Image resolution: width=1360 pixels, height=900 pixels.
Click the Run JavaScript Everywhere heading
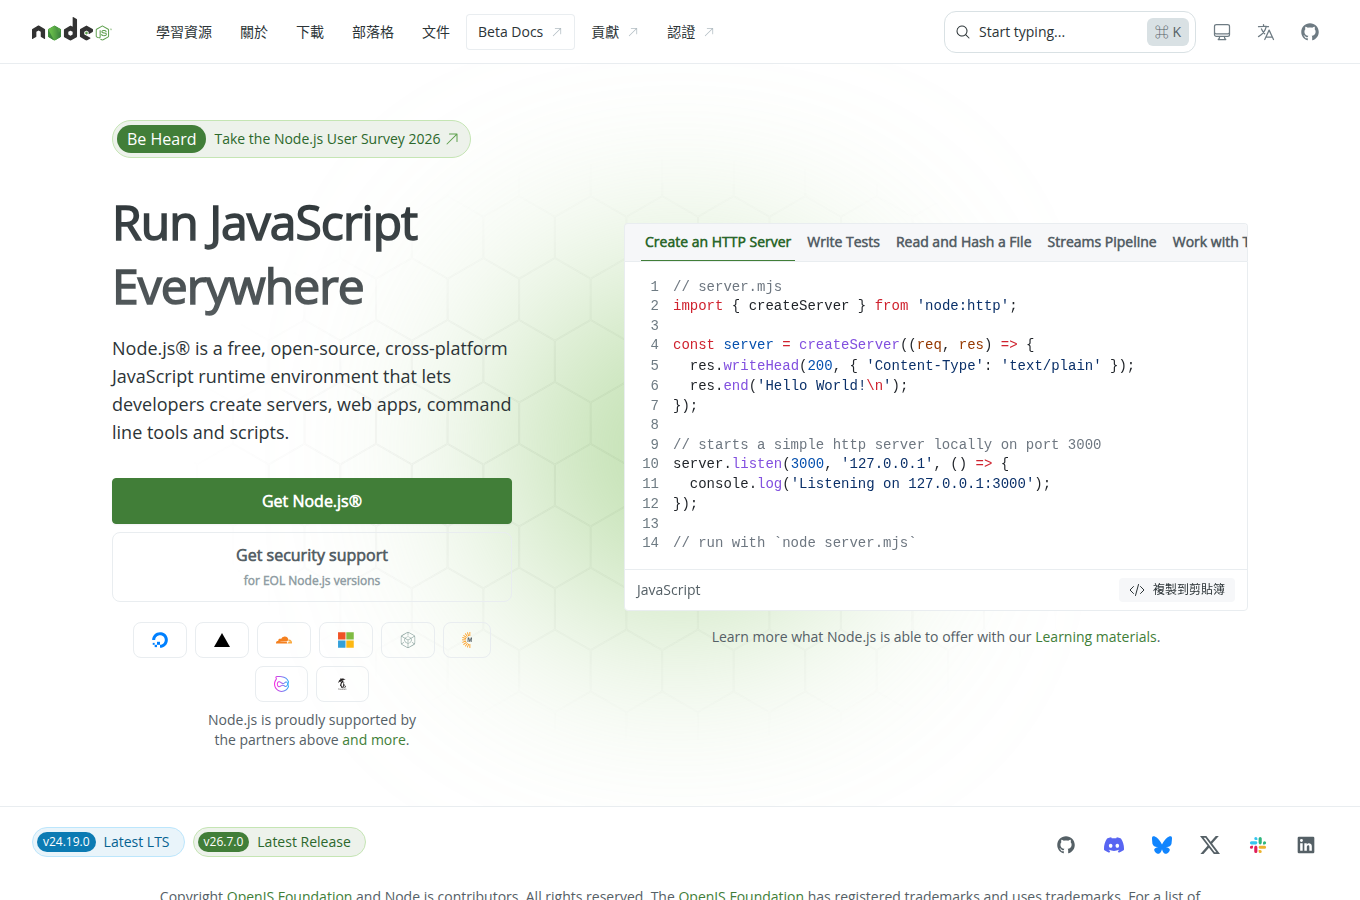pos(265,255)
